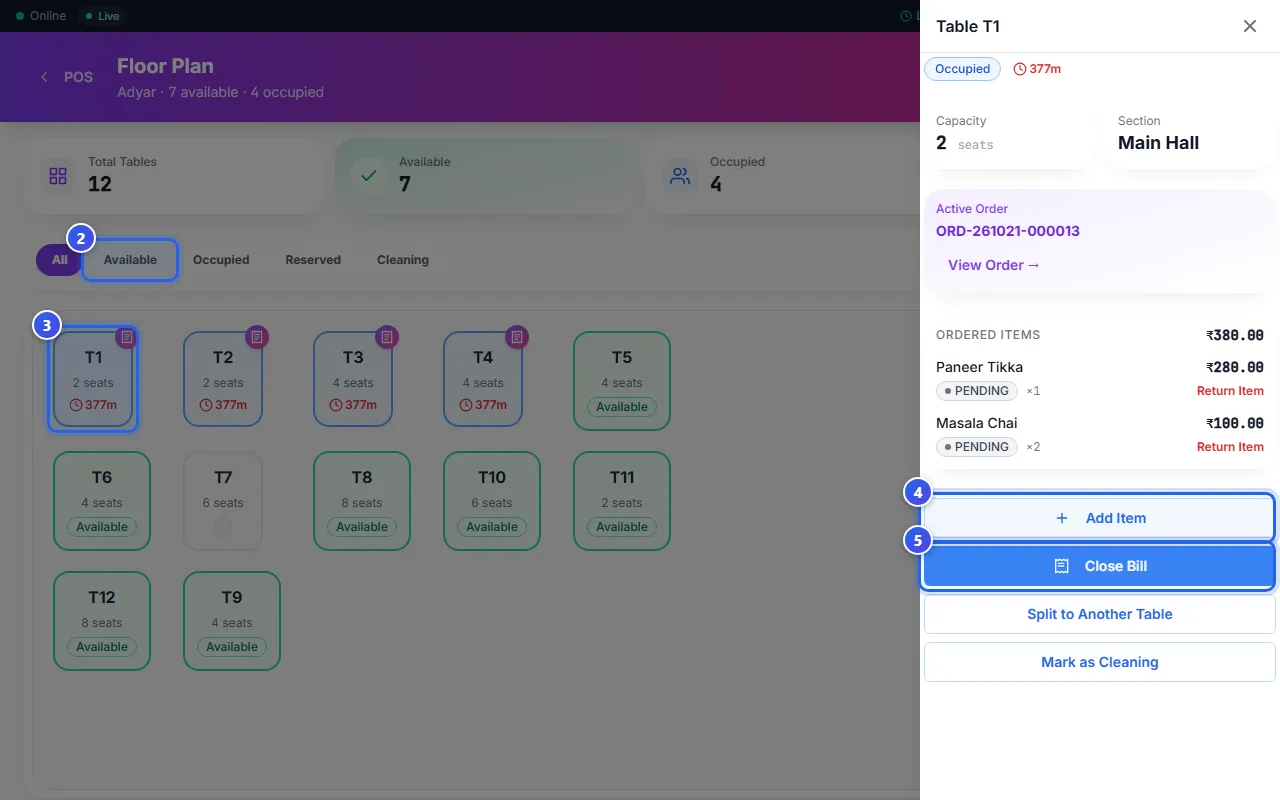Show all tables with the All filter
The width and height of the screenshot is (1280, 800).
tap(60, 260)
